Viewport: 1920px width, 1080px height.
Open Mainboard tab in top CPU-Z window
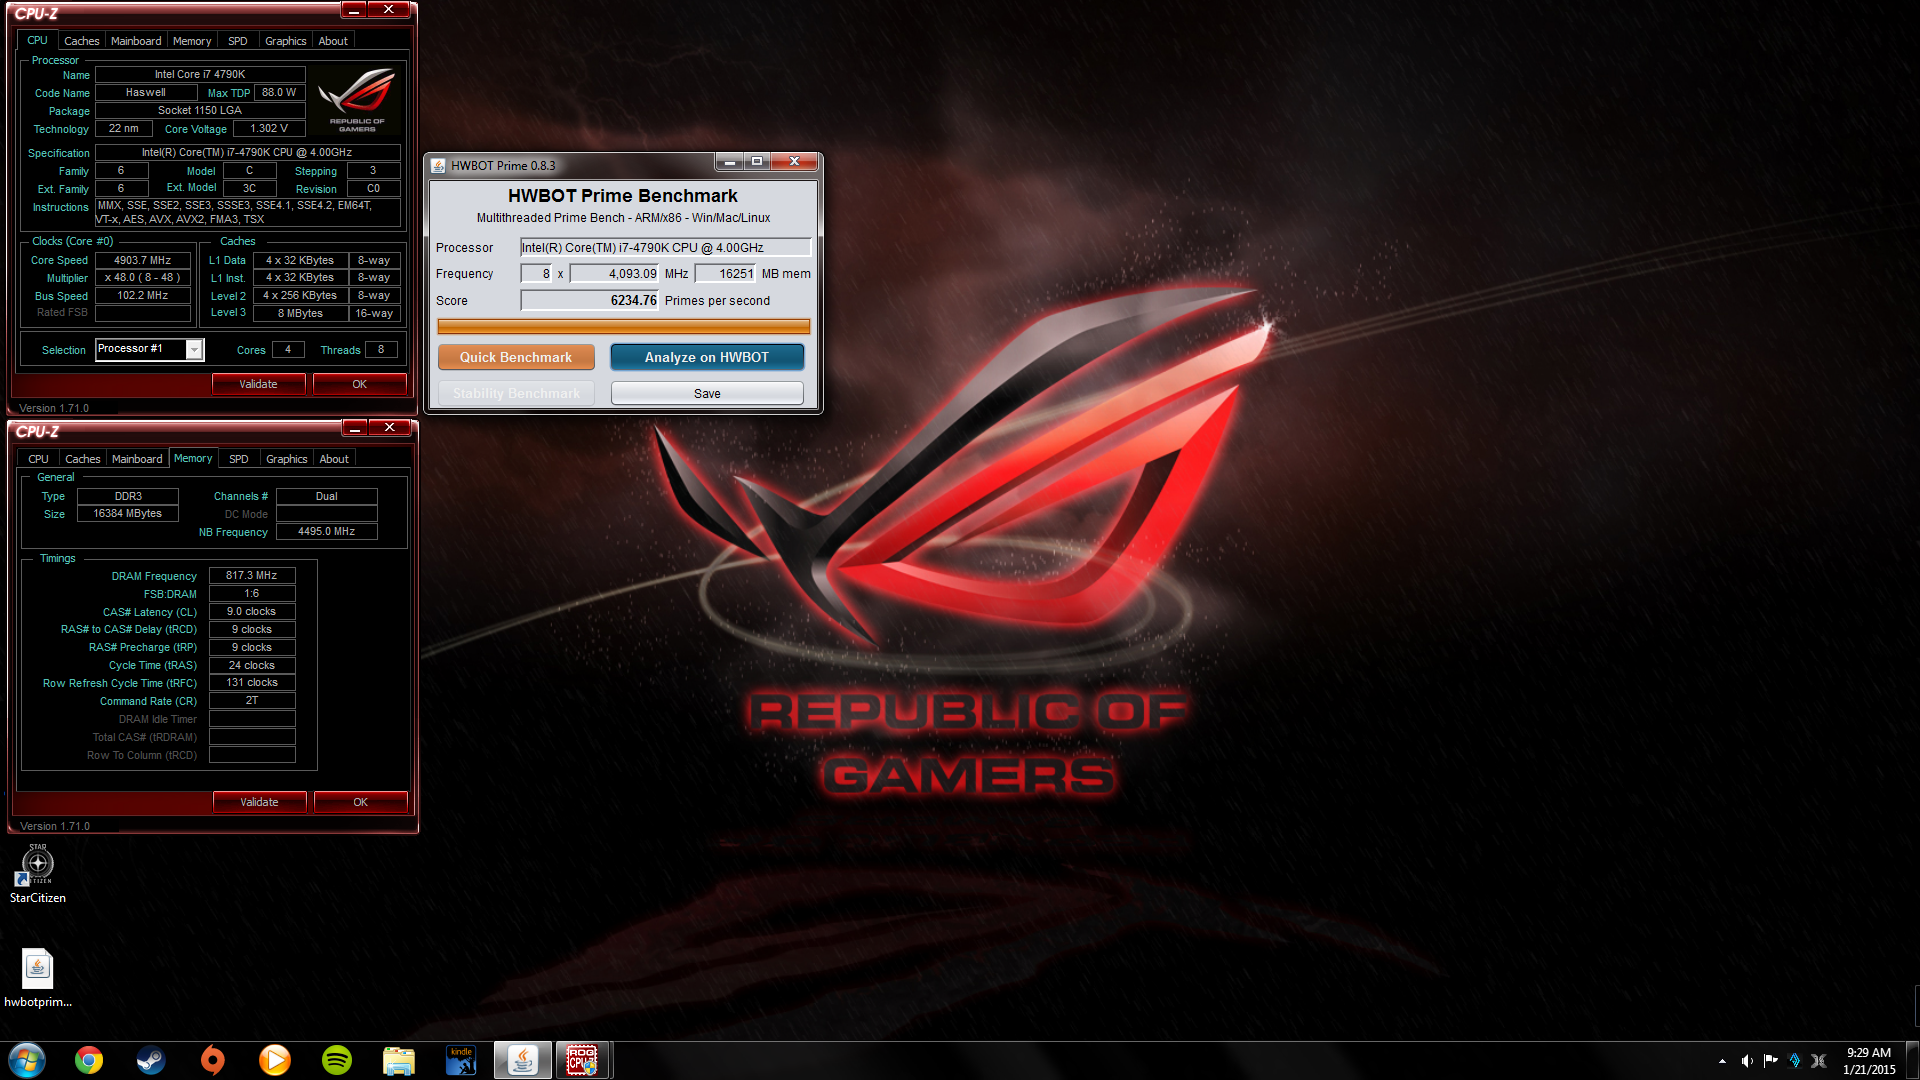click(x=136, y=41)
